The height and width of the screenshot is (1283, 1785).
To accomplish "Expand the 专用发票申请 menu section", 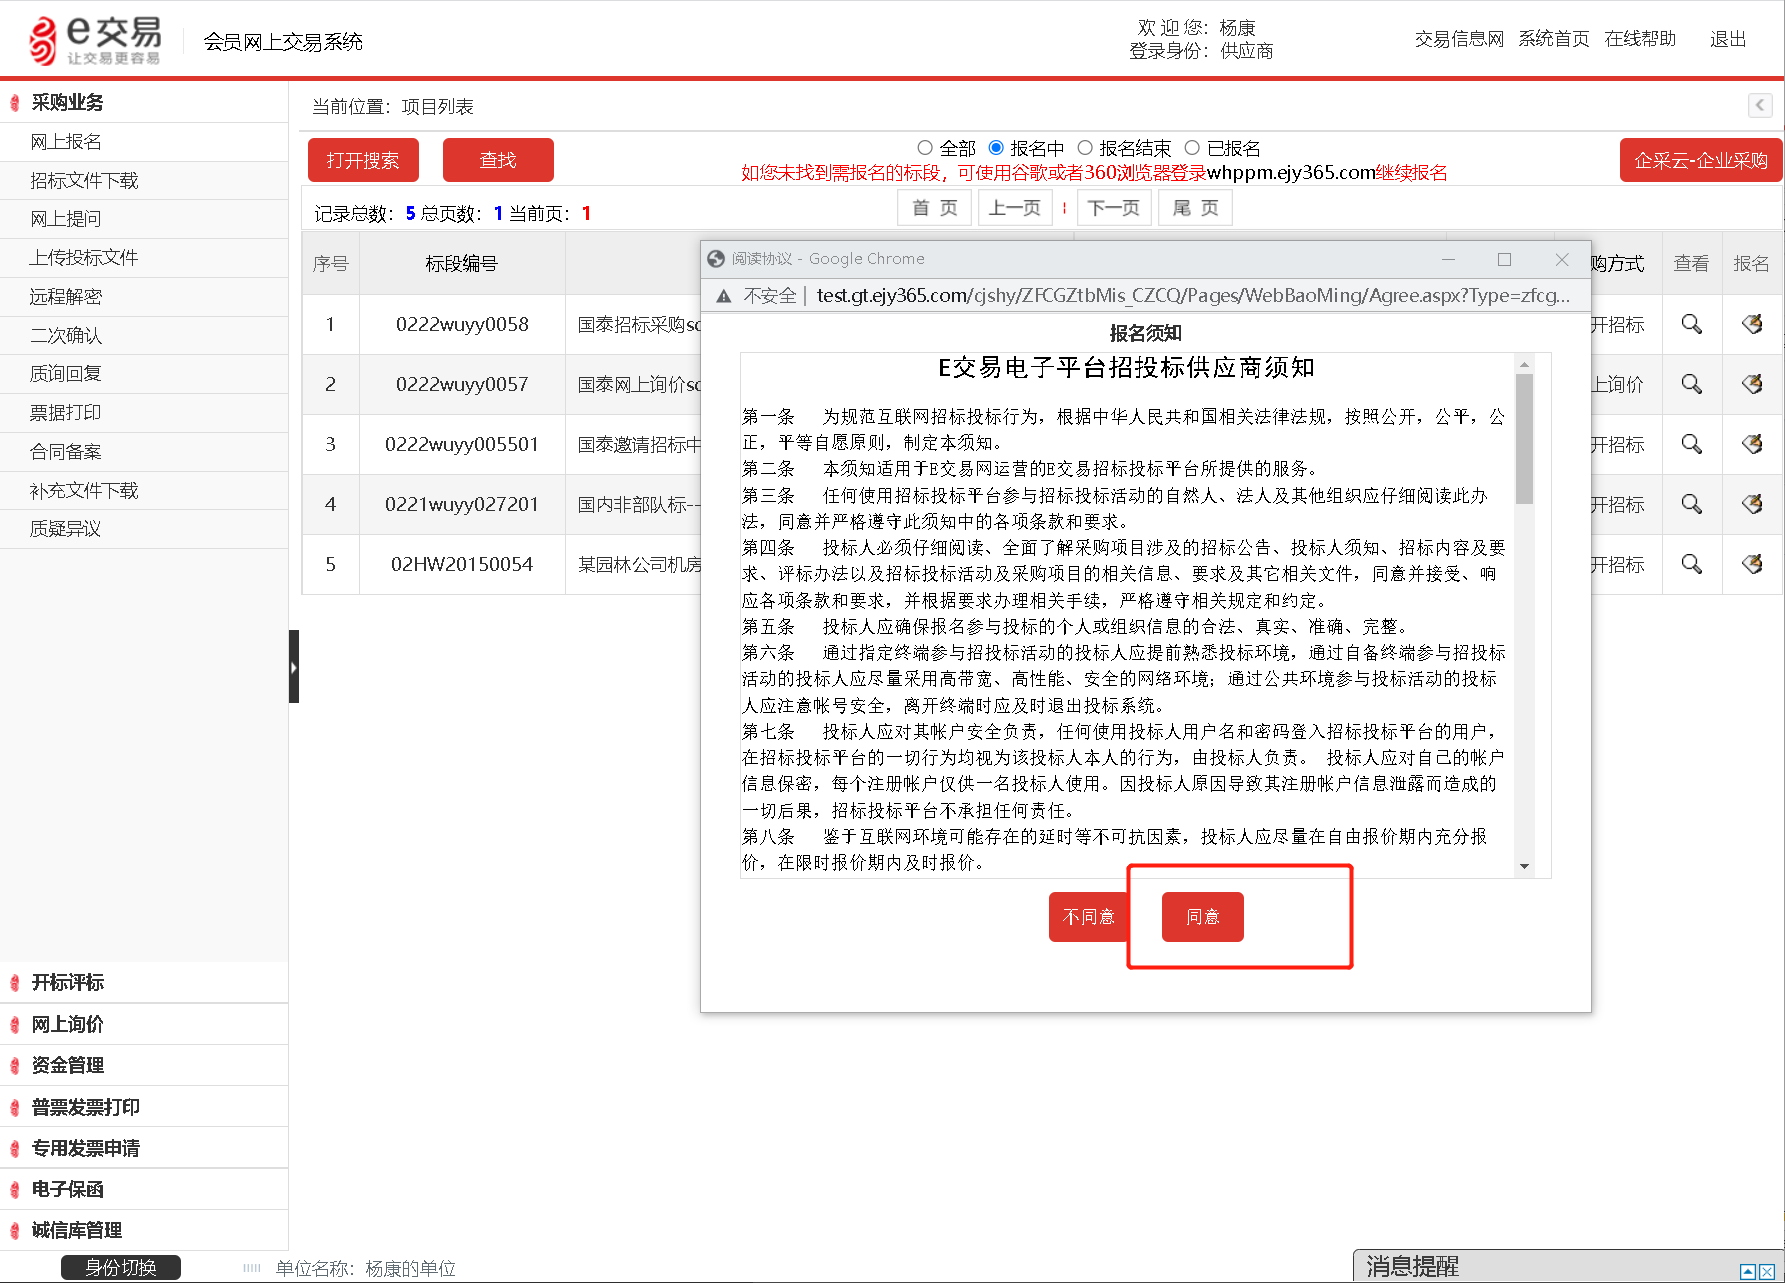I will 144,1148.
